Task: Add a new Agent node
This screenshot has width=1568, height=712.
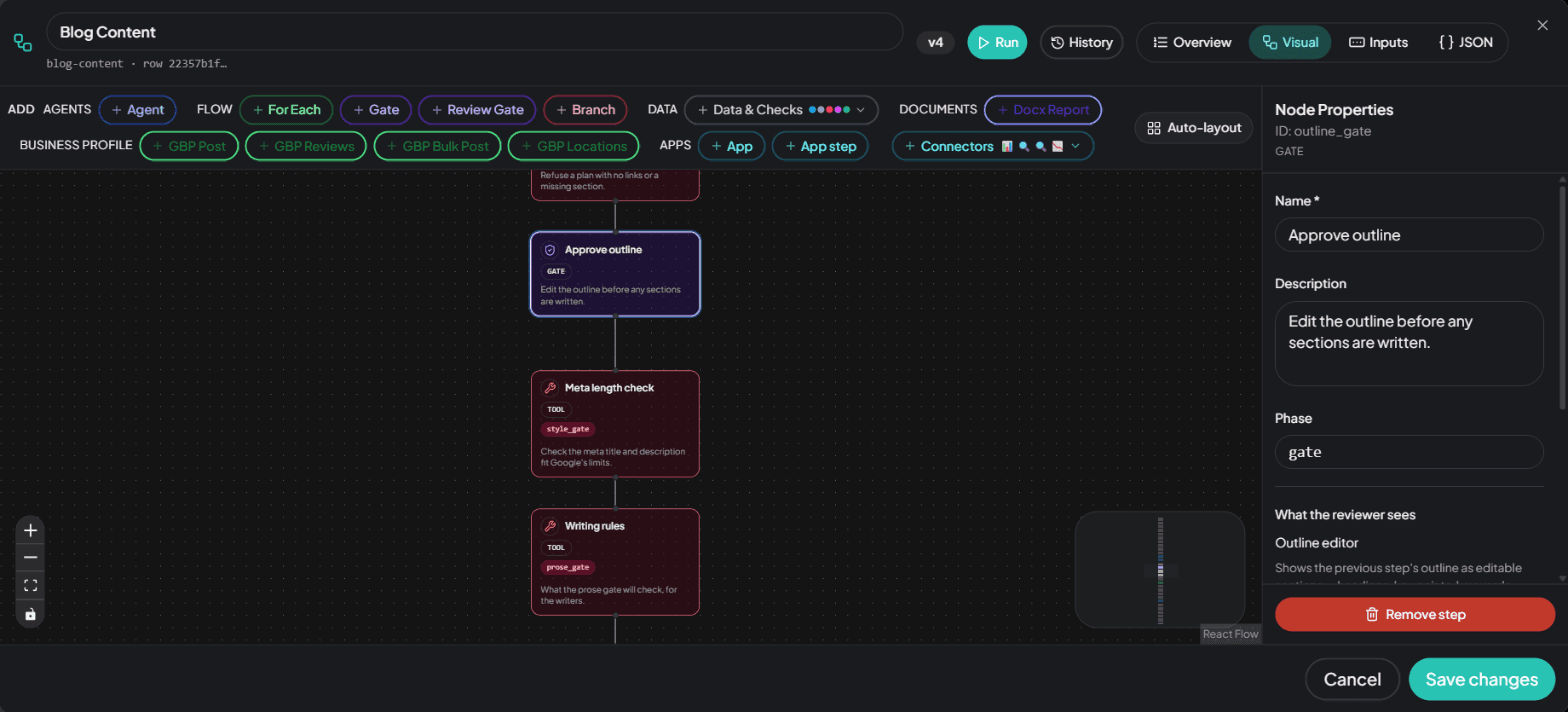Action: coord(138,110)
